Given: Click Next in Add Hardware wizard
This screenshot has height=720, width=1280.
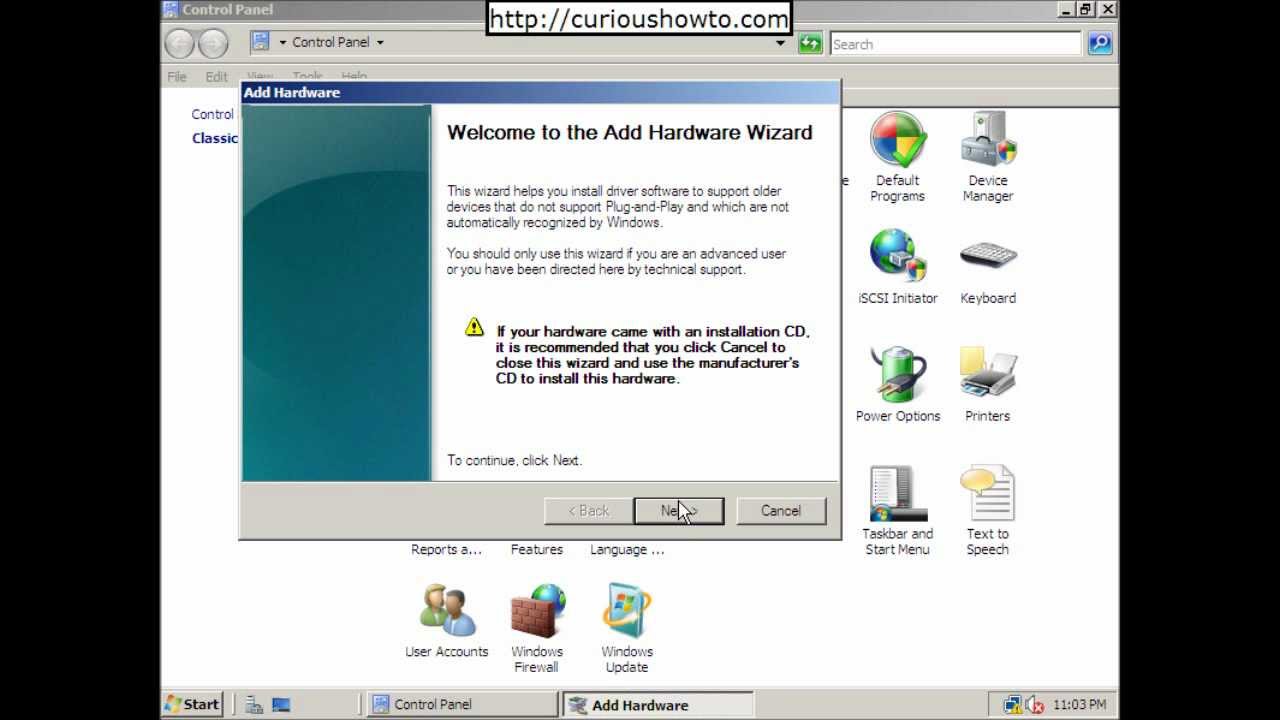Looking at the screenshot, I should (x=679, y=511).
